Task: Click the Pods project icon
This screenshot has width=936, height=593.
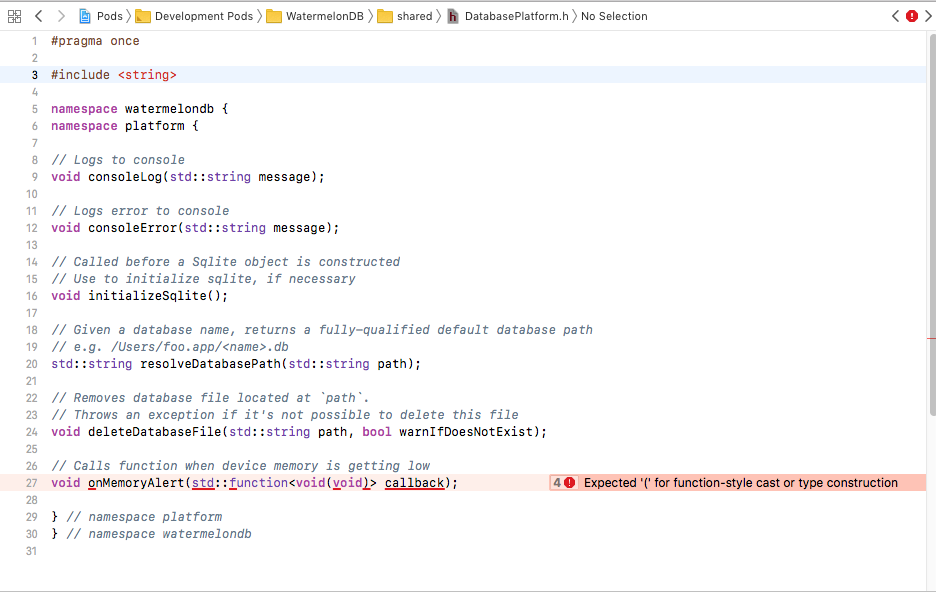Action: pos(85,16)
